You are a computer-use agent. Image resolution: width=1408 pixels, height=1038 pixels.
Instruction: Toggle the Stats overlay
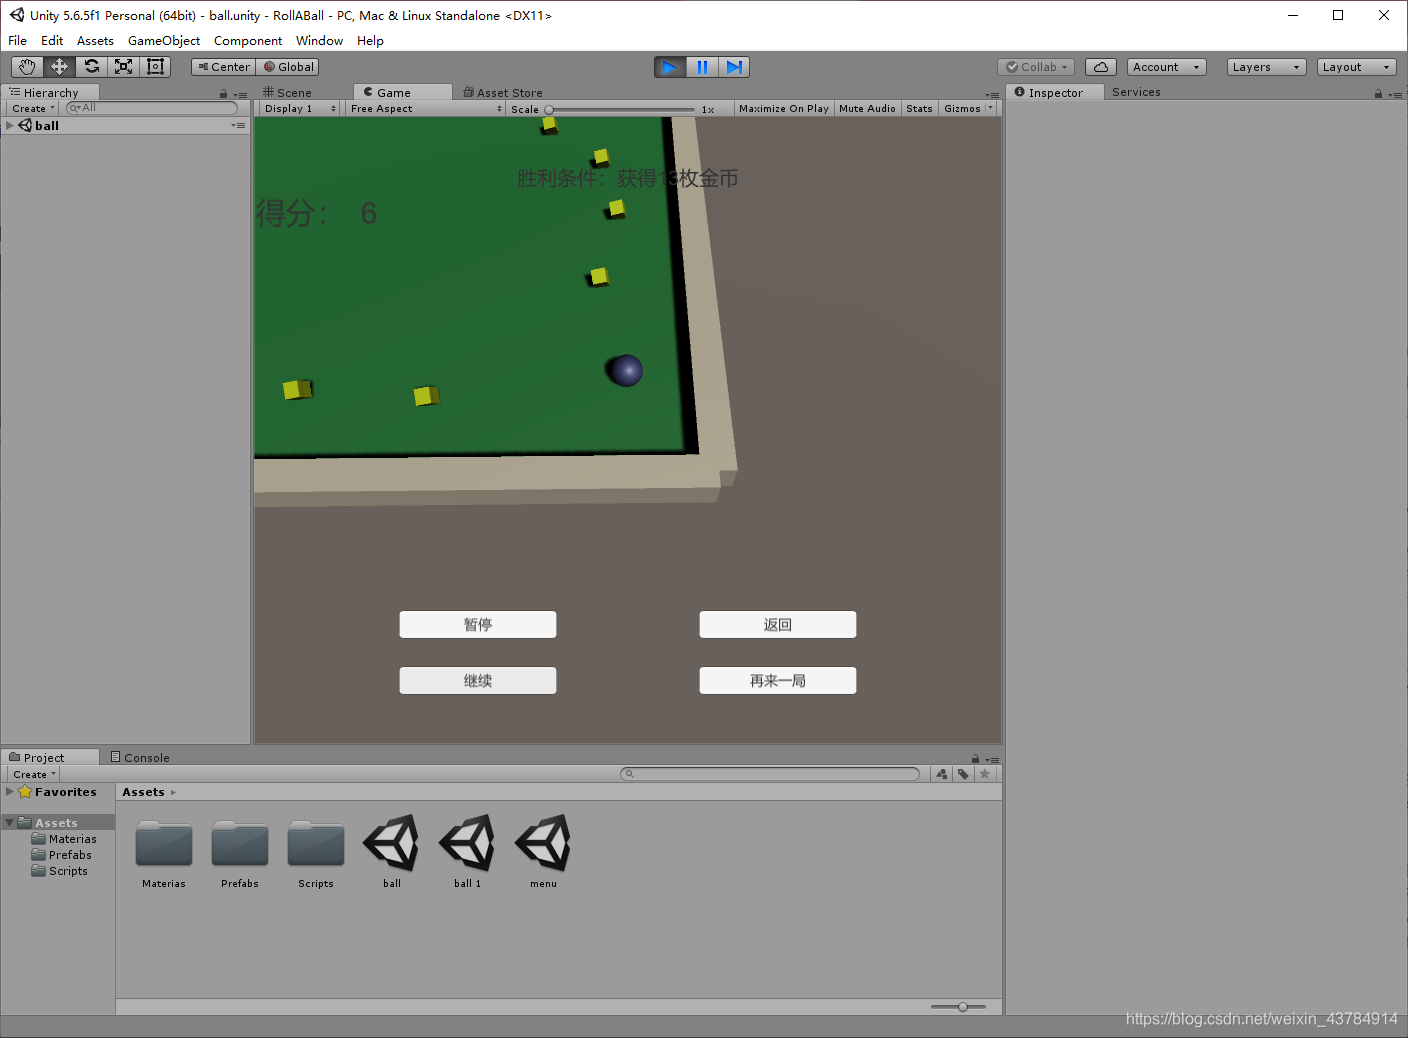919,108
